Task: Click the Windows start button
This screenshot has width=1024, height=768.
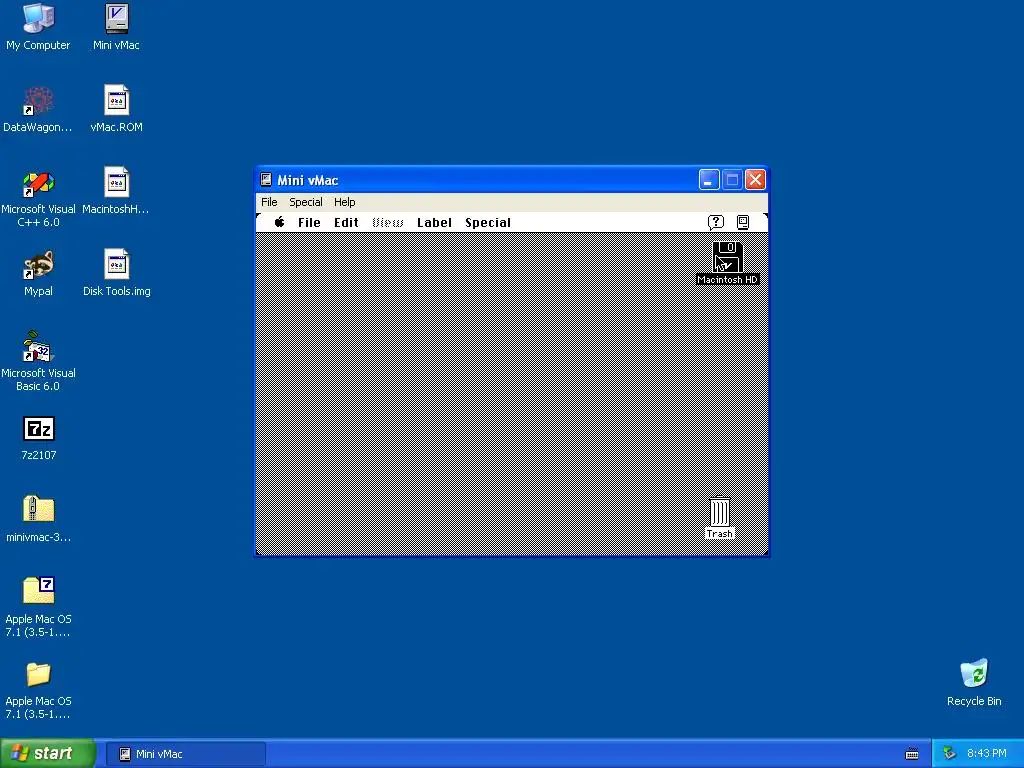Action: click(x=48, y=753)
